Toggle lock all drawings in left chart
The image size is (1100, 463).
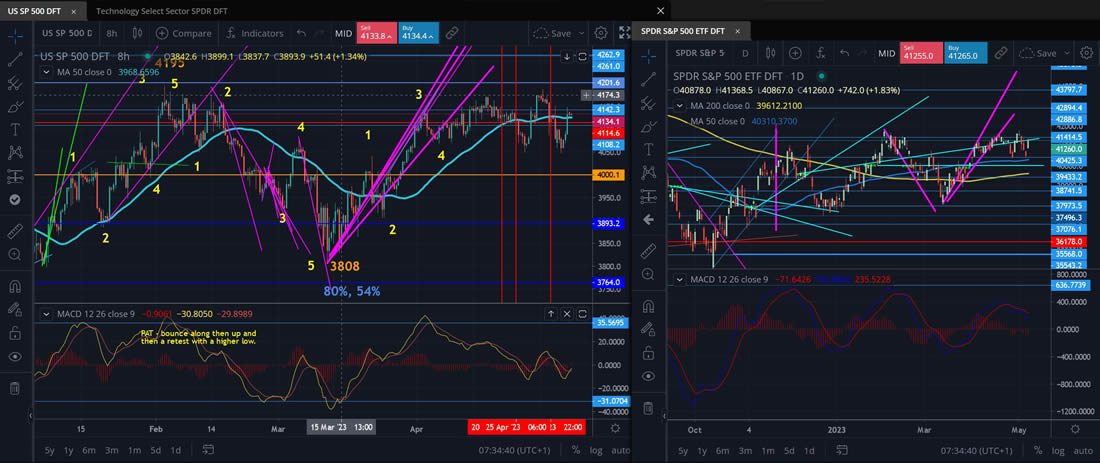(x=15, y=333)
